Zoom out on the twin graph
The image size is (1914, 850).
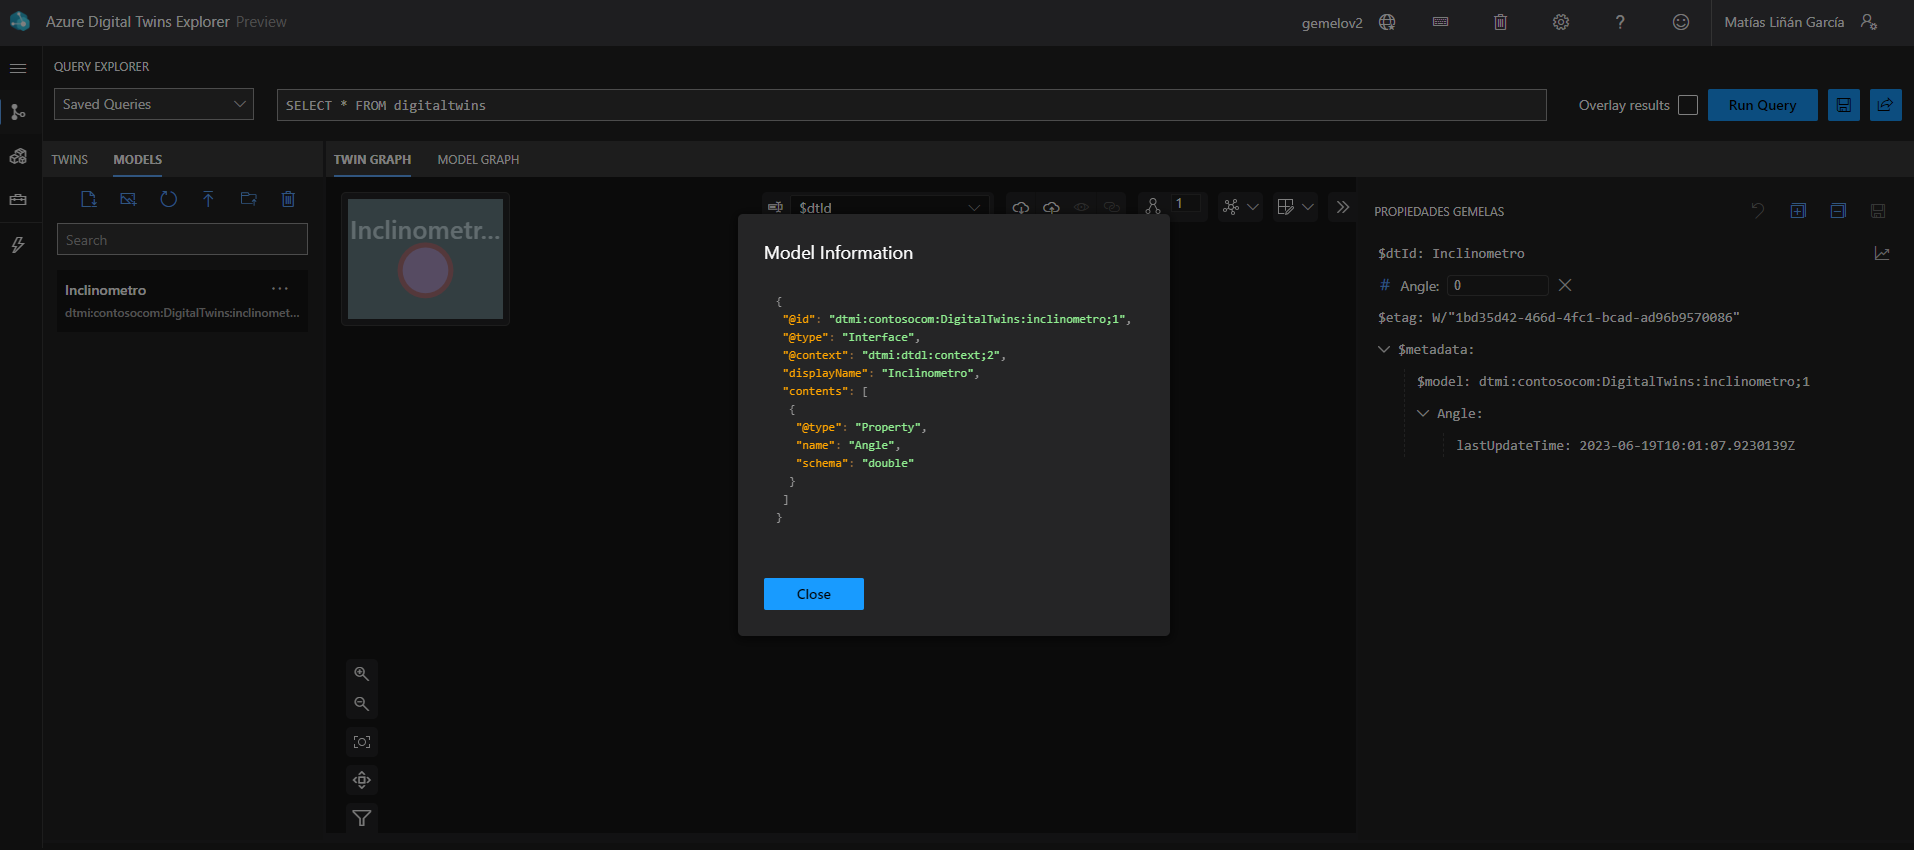[x=362, y=704]
